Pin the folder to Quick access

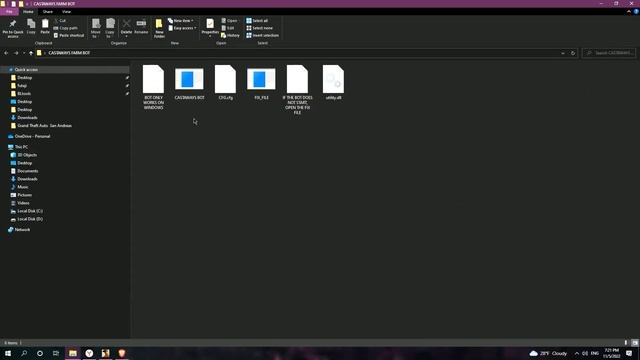click(x=13, y=28)
